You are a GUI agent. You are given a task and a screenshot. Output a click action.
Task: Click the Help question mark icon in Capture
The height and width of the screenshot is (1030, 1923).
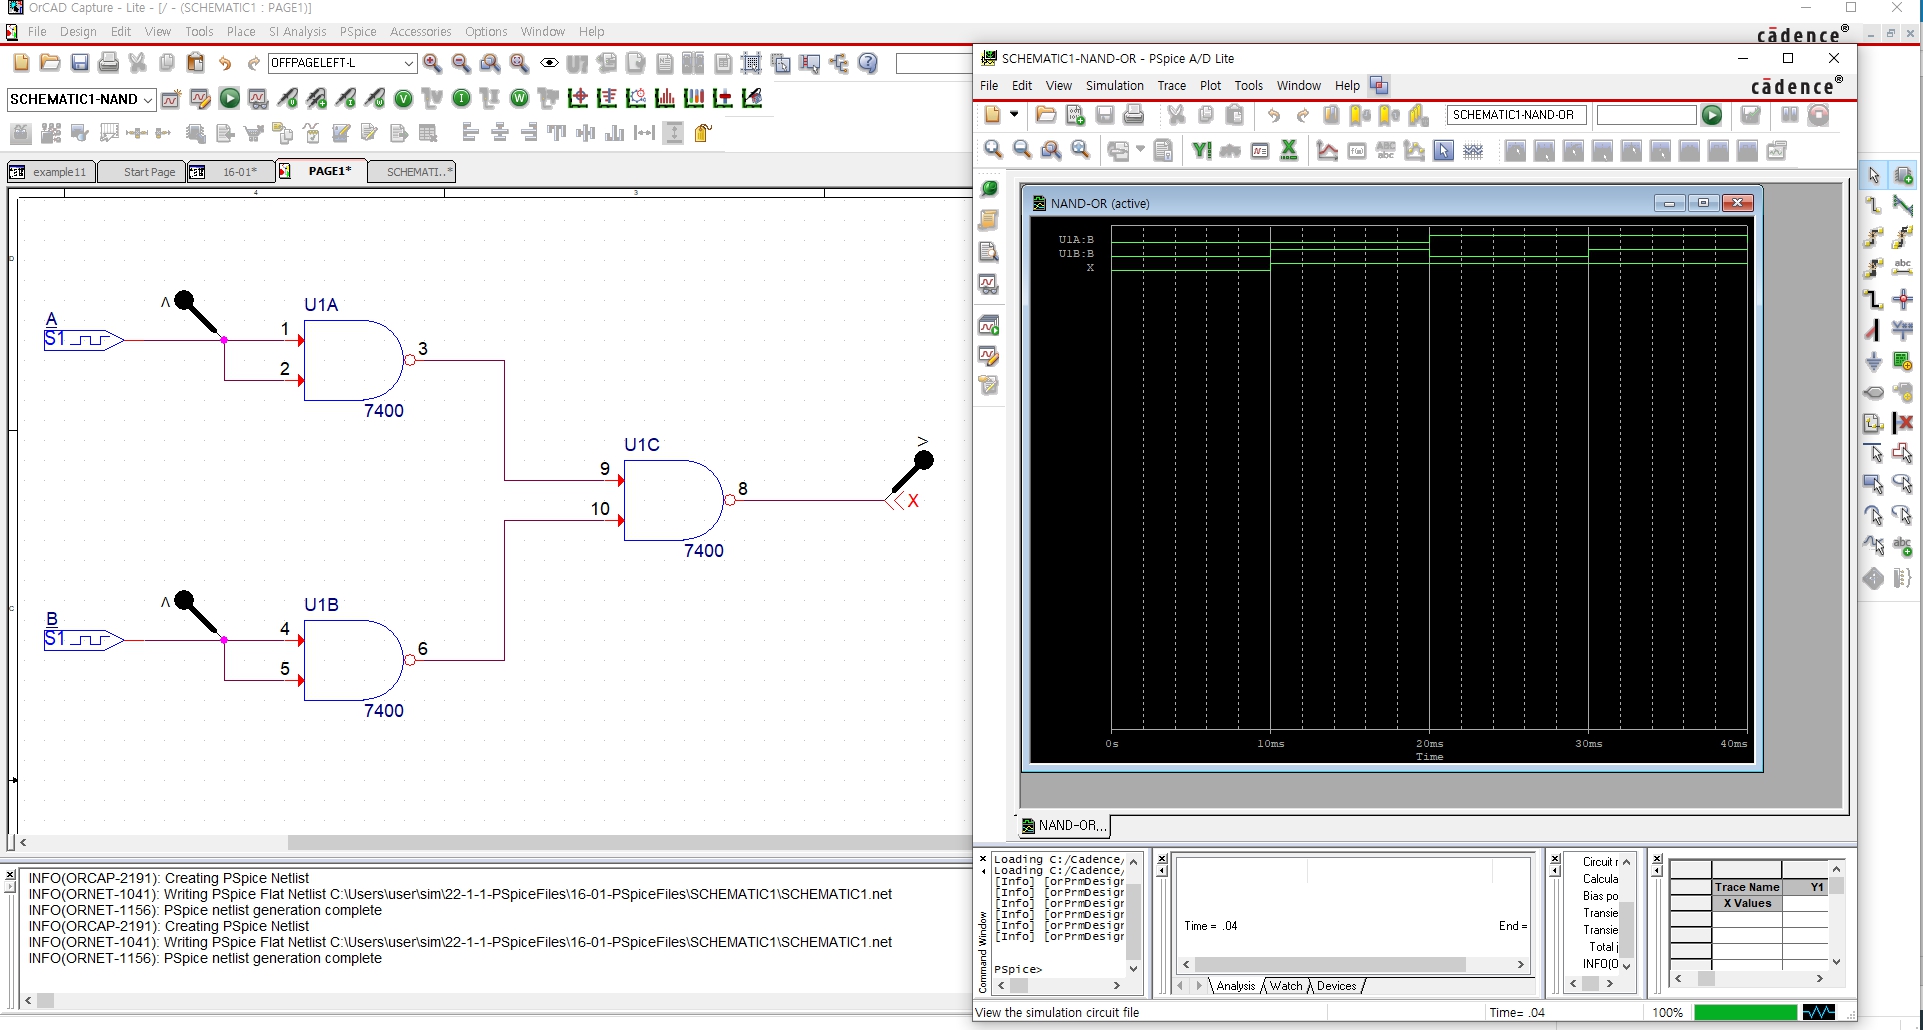pos(868,63)
